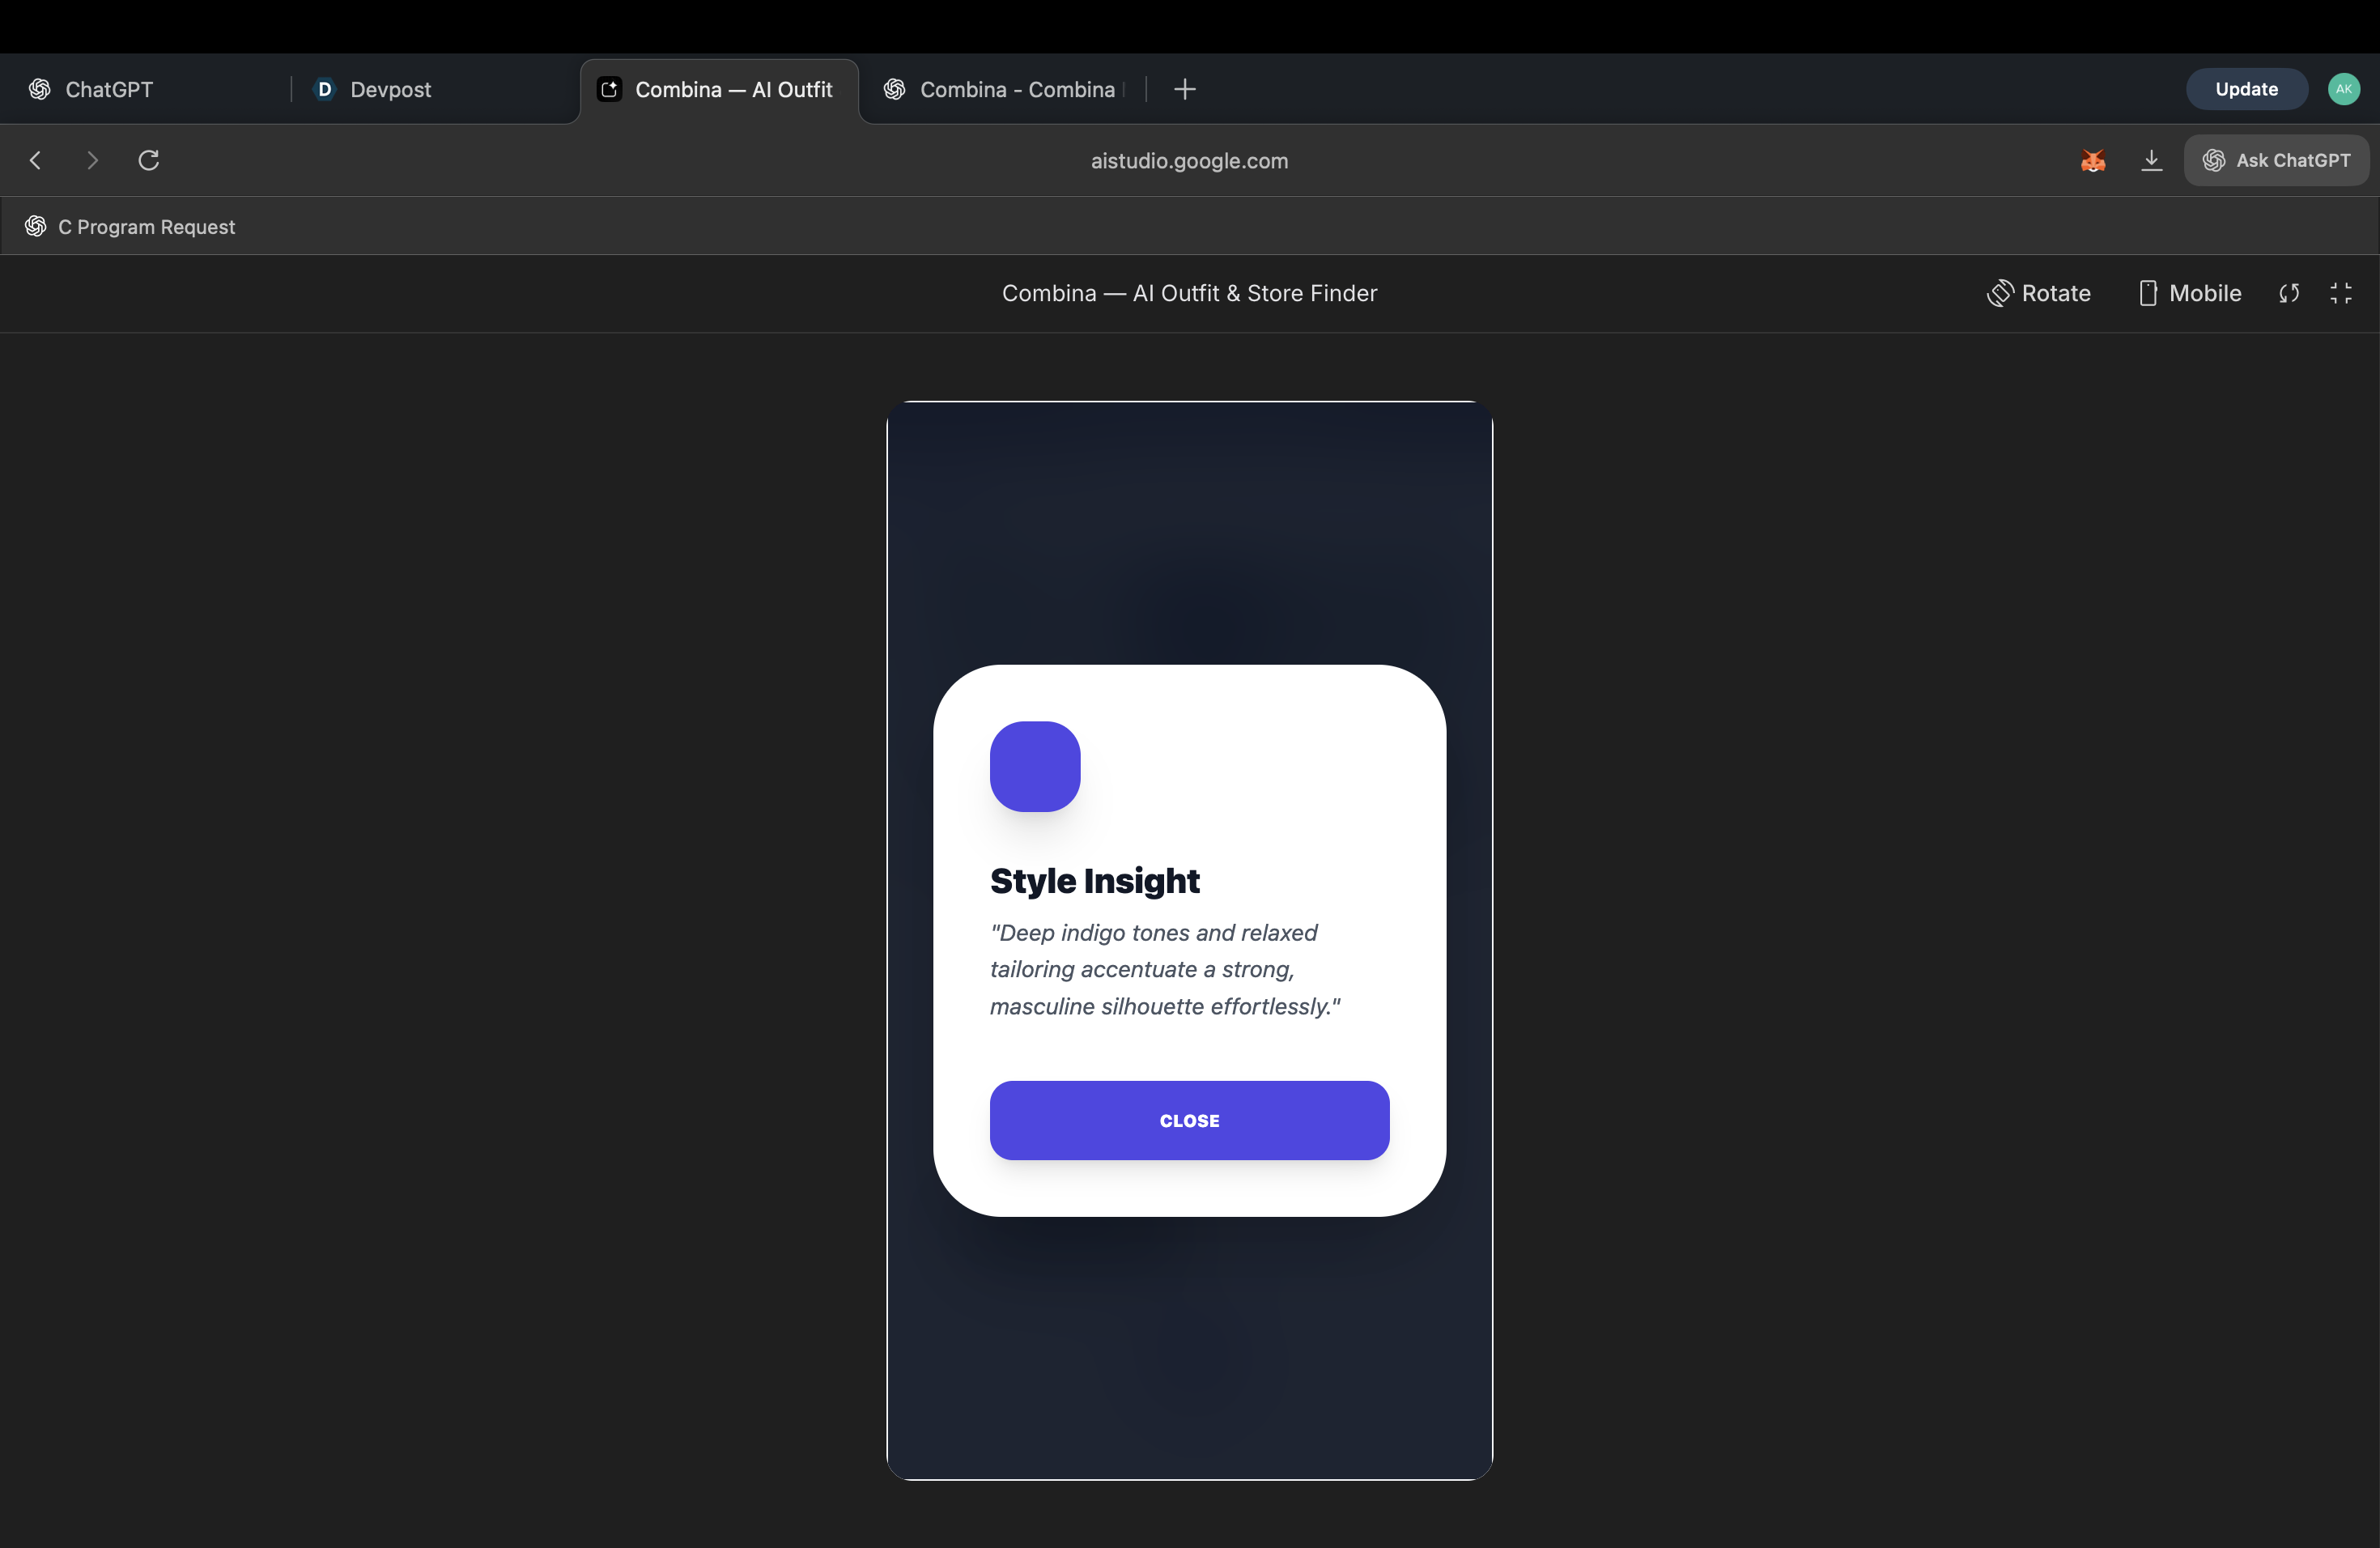Click the browser forward arrow

pos(92,160)
